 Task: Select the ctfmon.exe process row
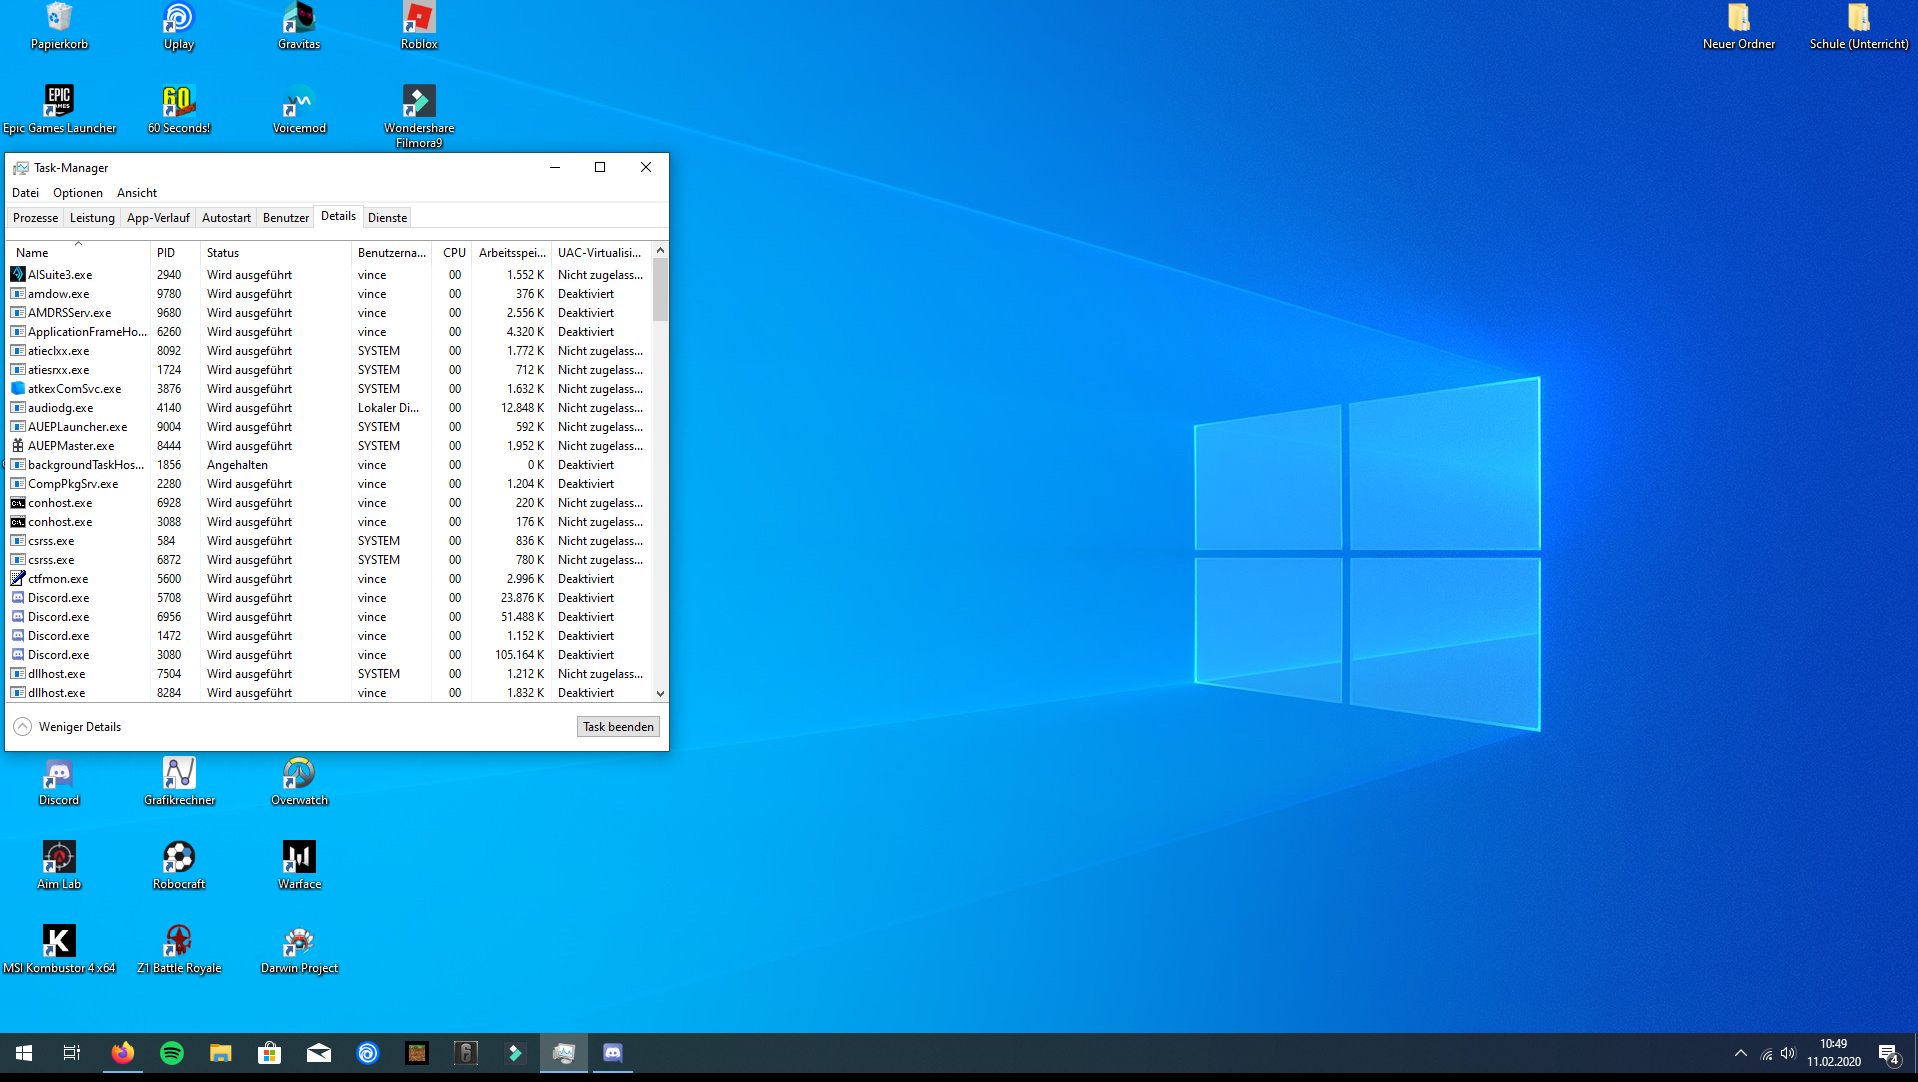(x=329, y=579)
